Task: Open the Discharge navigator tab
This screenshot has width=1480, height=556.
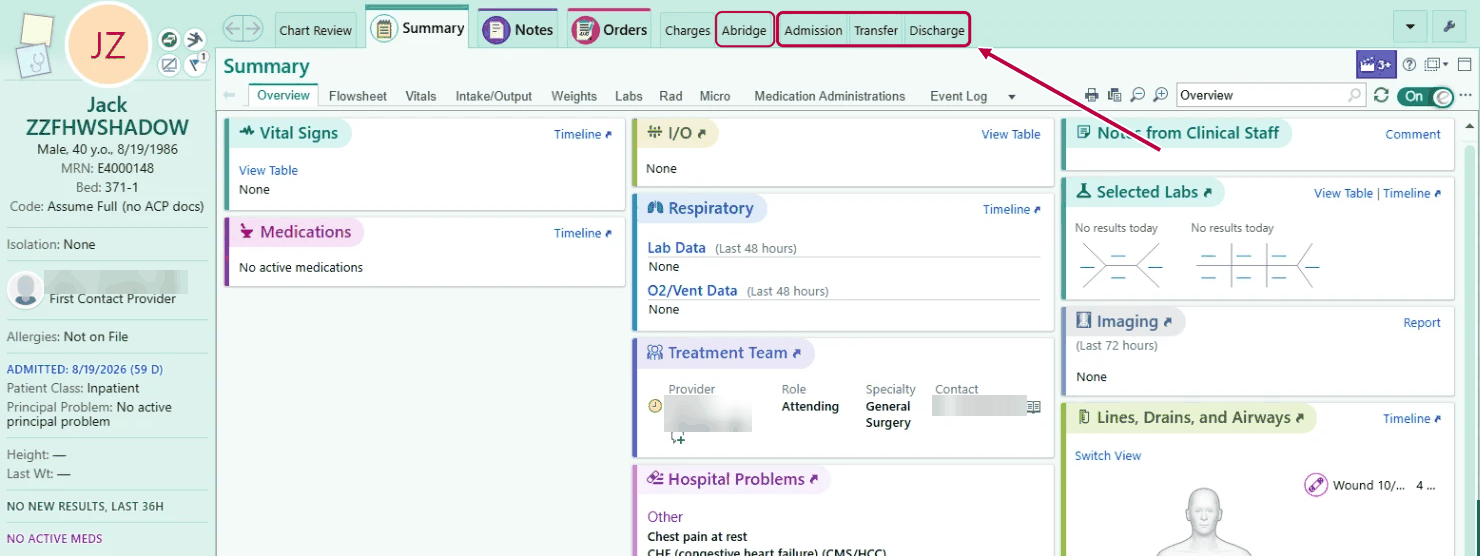Action: 937,30
